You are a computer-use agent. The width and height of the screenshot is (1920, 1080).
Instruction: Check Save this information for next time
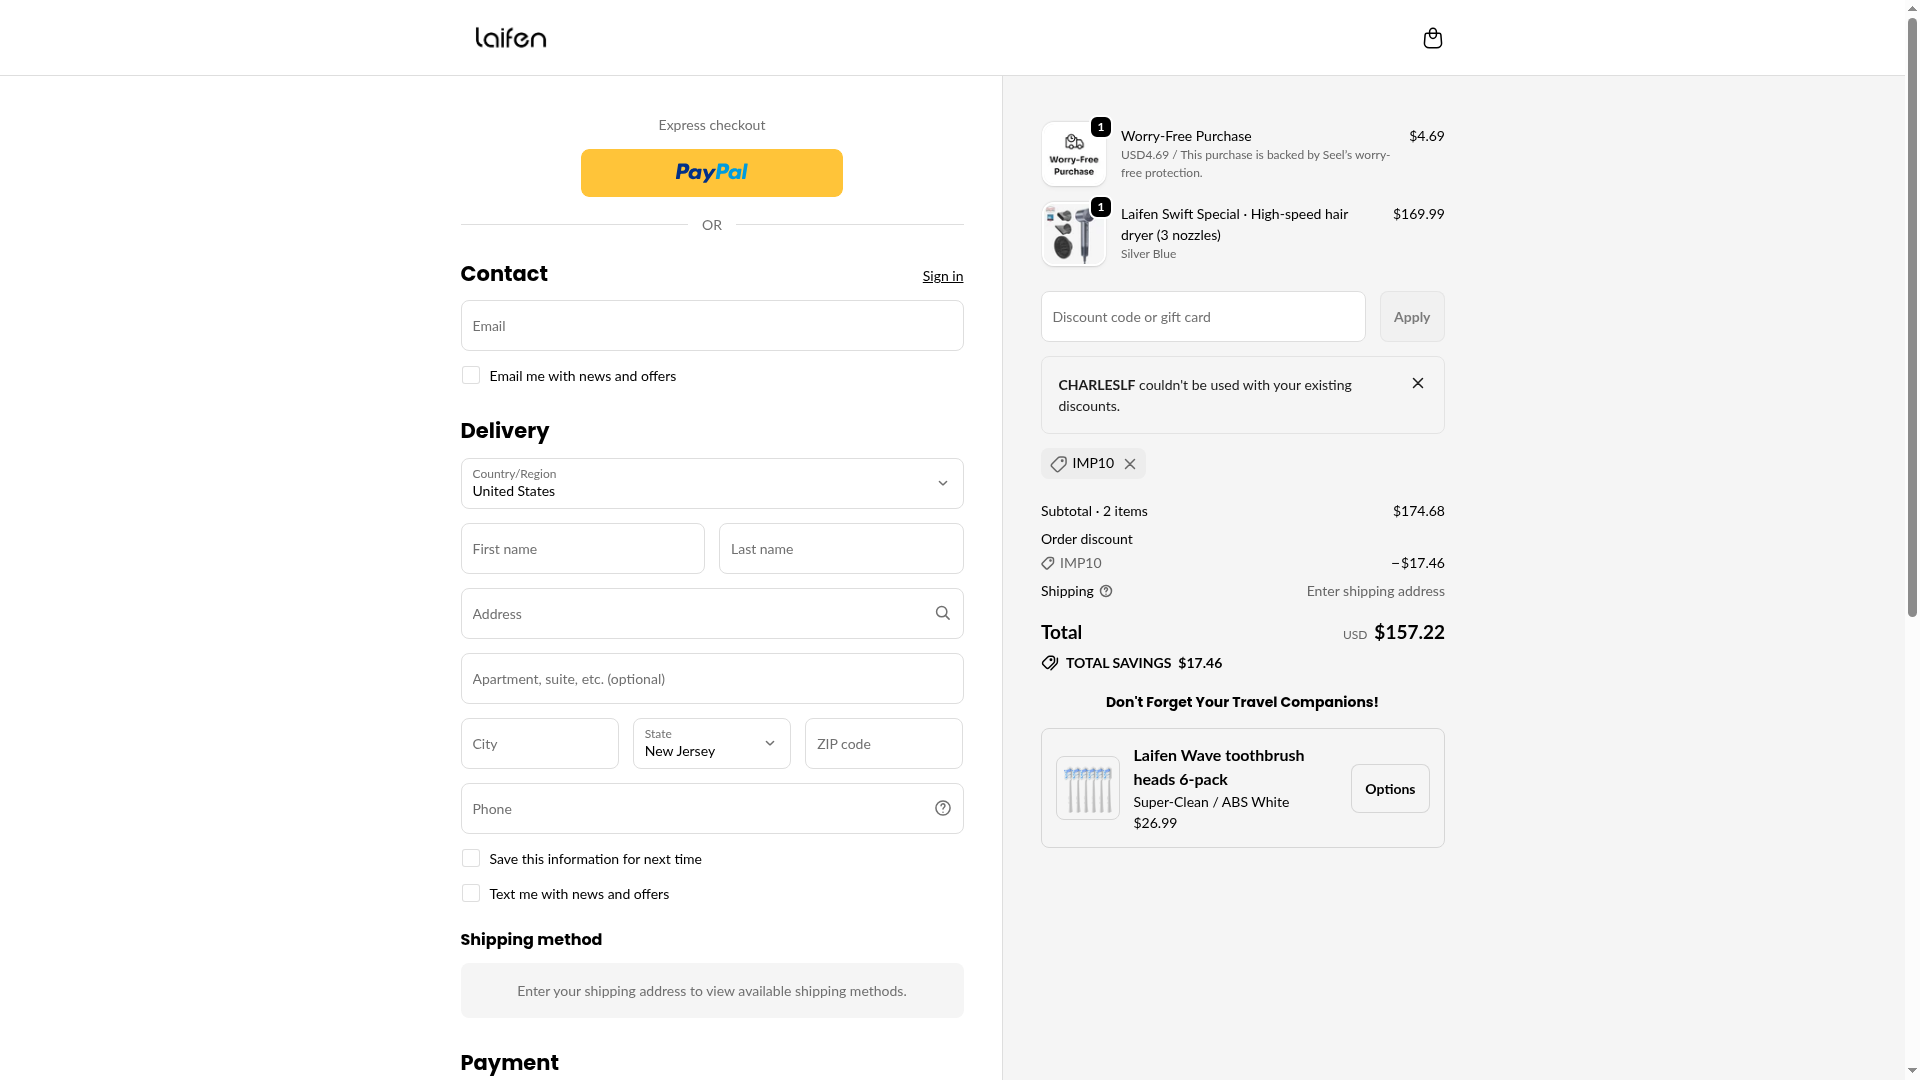(x=471, y=858)
